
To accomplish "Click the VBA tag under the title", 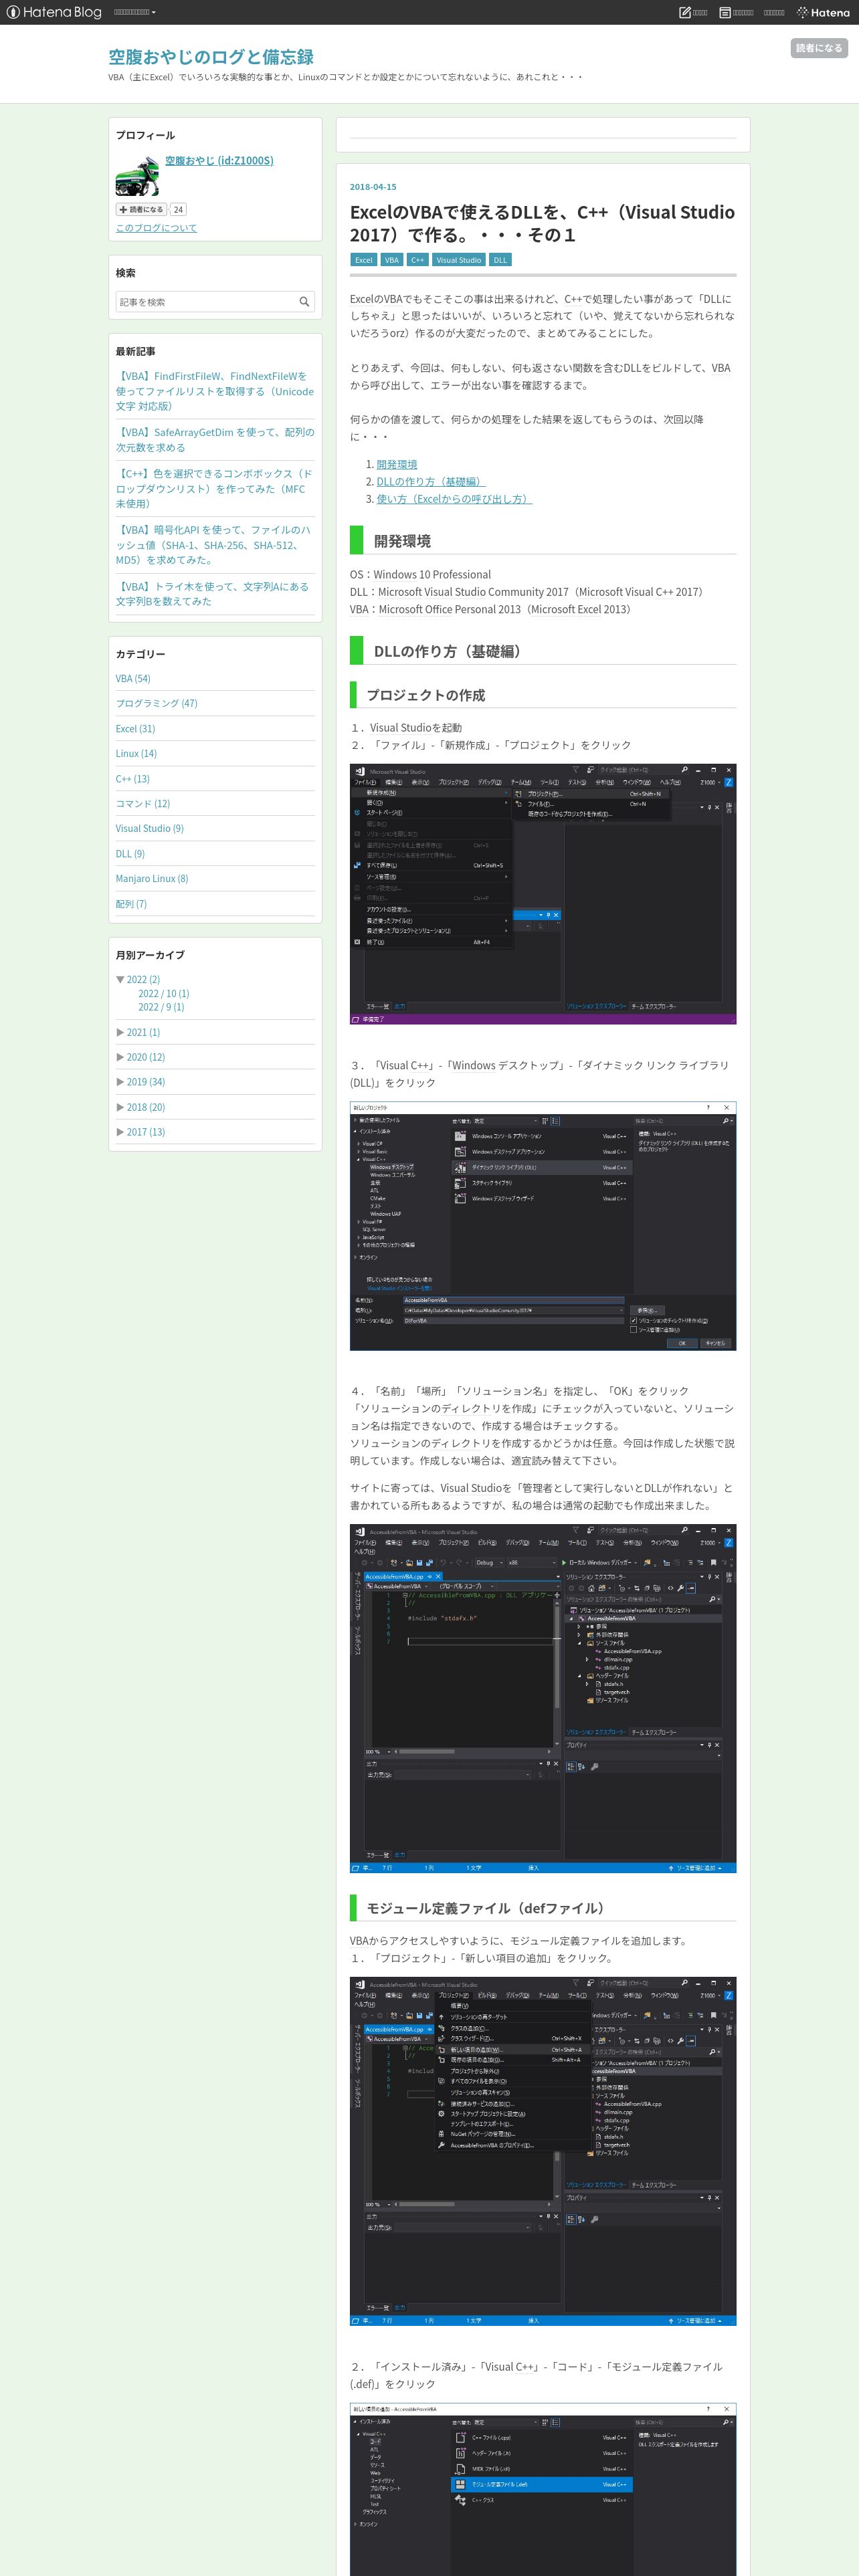I will [x=391, y=260].
